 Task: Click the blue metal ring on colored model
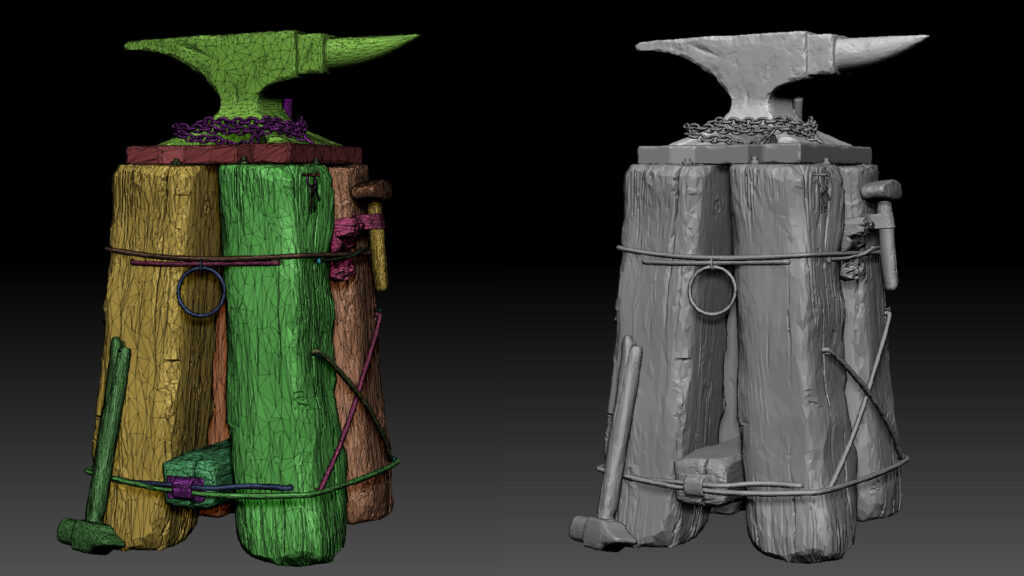(x=201, y=291)
